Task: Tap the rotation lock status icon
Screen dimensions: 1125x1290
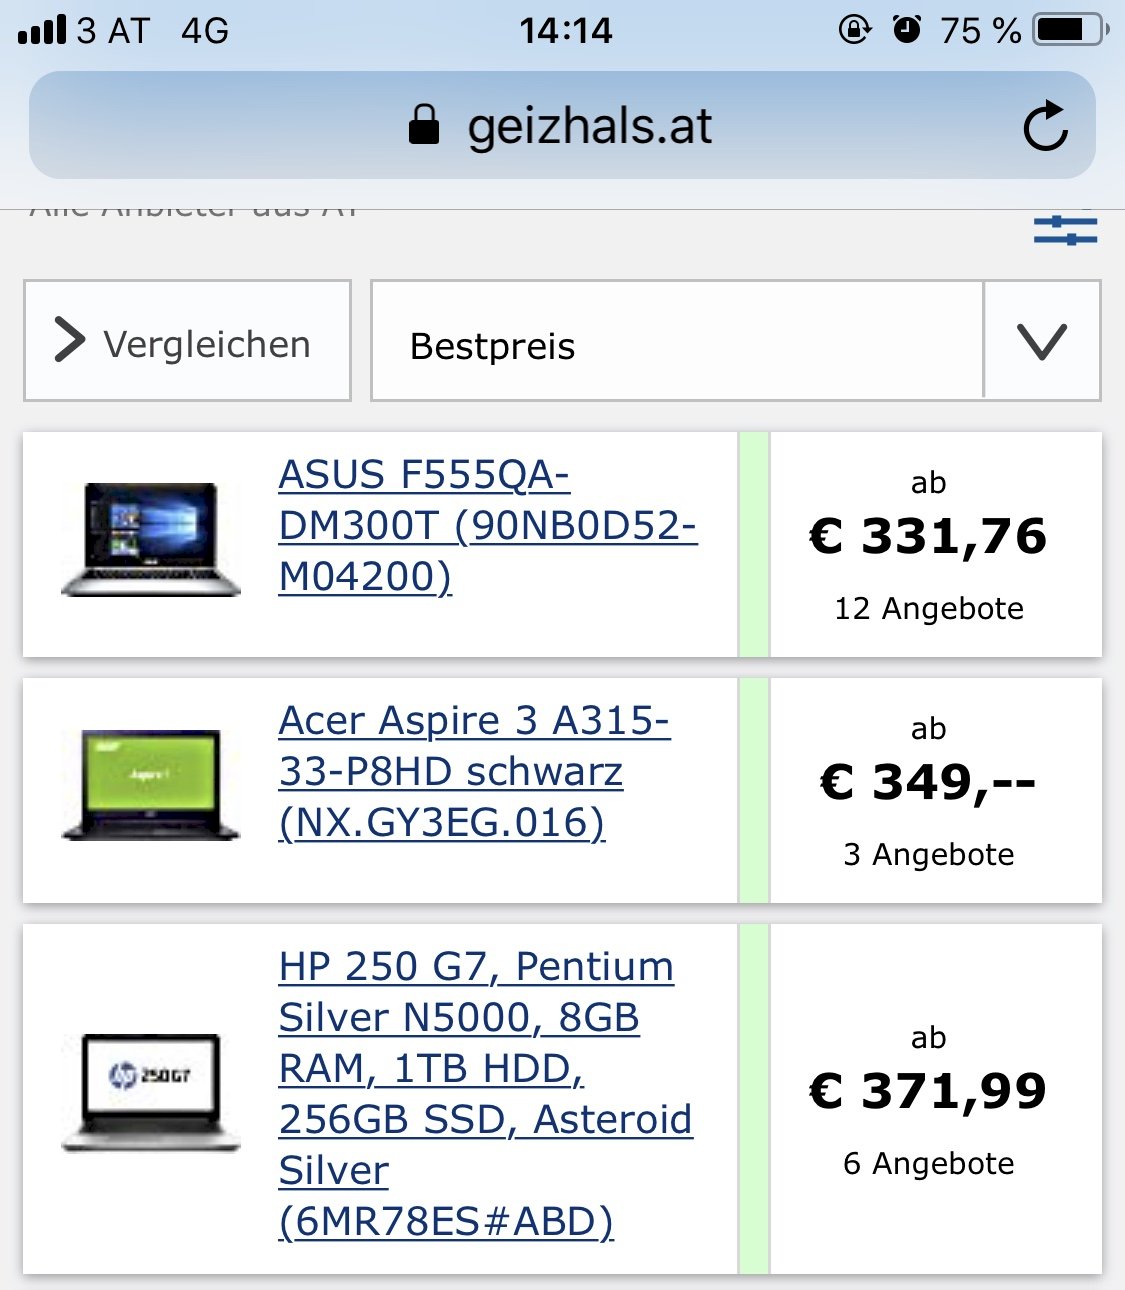Action: [854, 30]
